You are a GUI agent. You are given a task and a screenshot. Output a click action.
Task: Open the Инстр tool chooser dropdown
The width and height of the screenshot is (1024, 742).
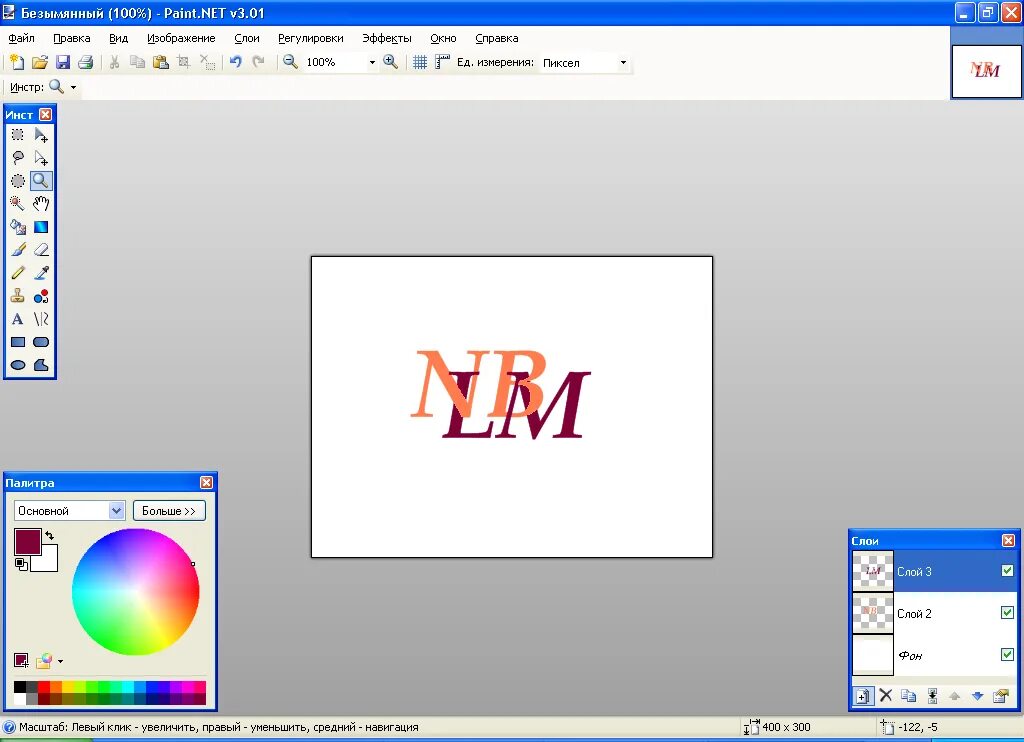(x=73, y=87)
